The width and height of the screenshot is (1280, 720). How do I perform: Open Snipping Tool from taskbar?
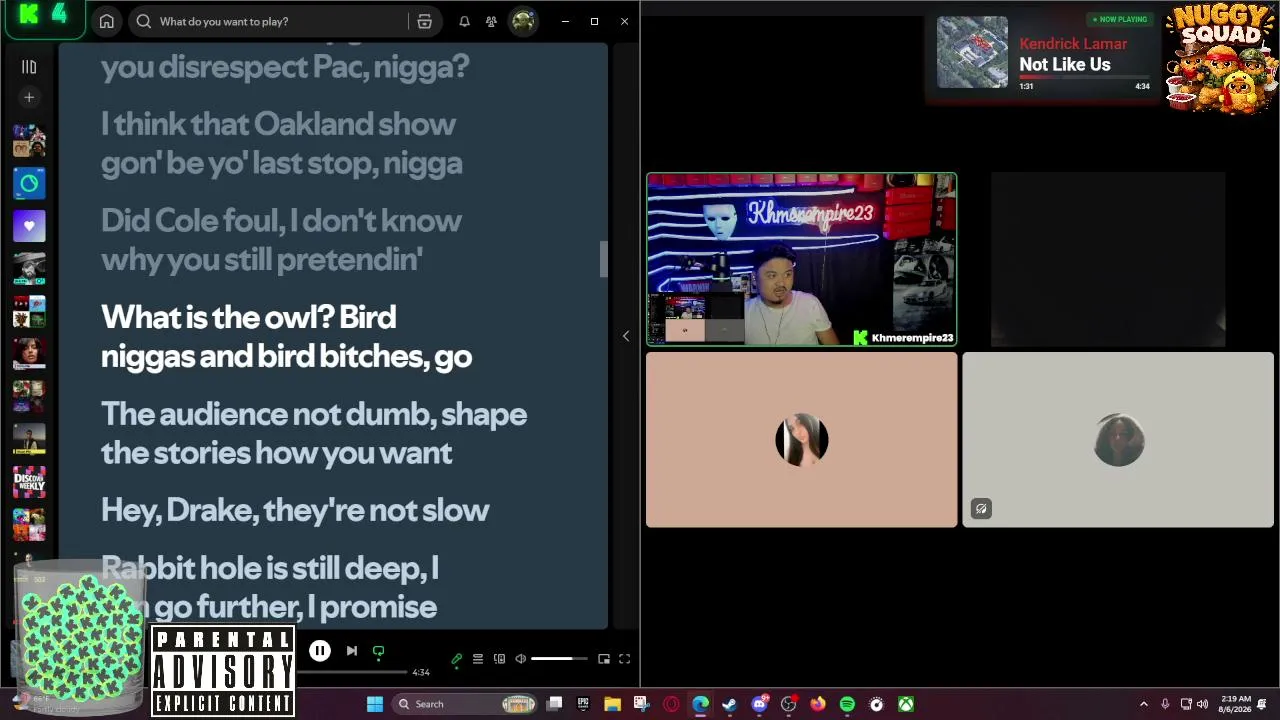coord(641,704)
